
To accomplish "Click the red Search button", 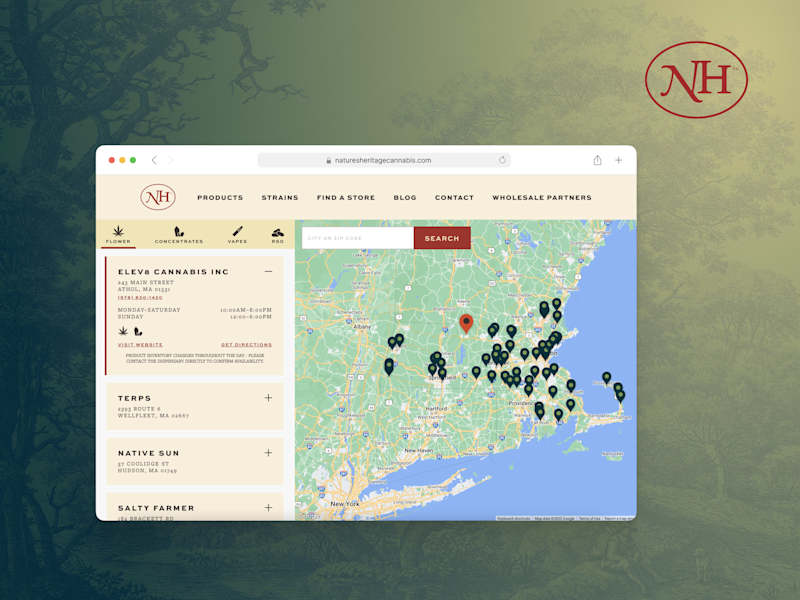I will [x=442, y=238].
